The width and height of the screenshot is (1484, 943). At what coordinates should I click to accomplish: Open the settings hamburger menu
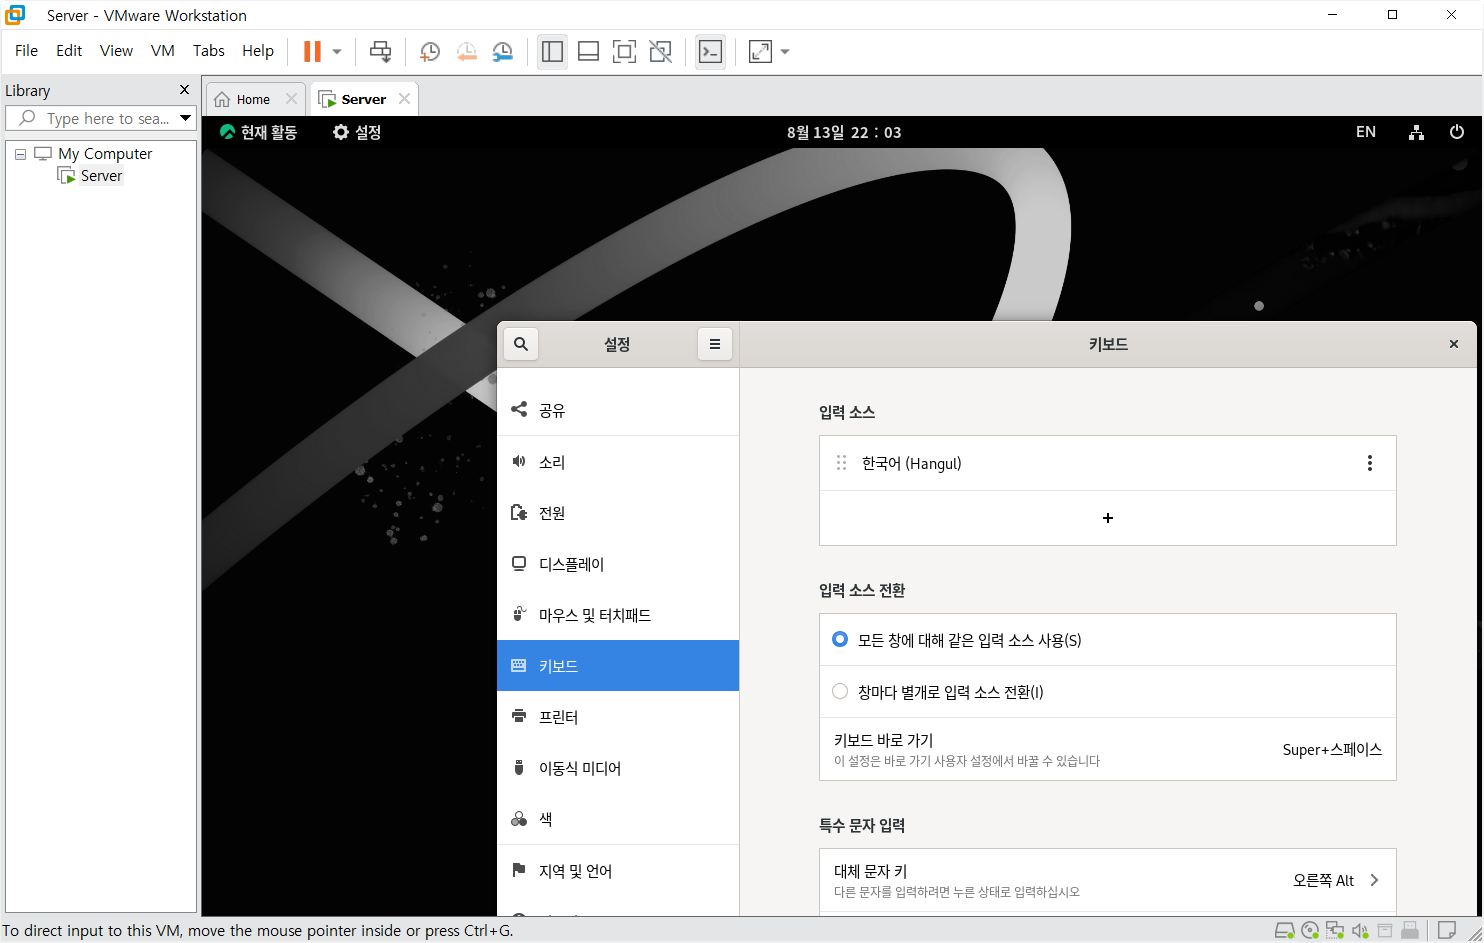point(715,344)
